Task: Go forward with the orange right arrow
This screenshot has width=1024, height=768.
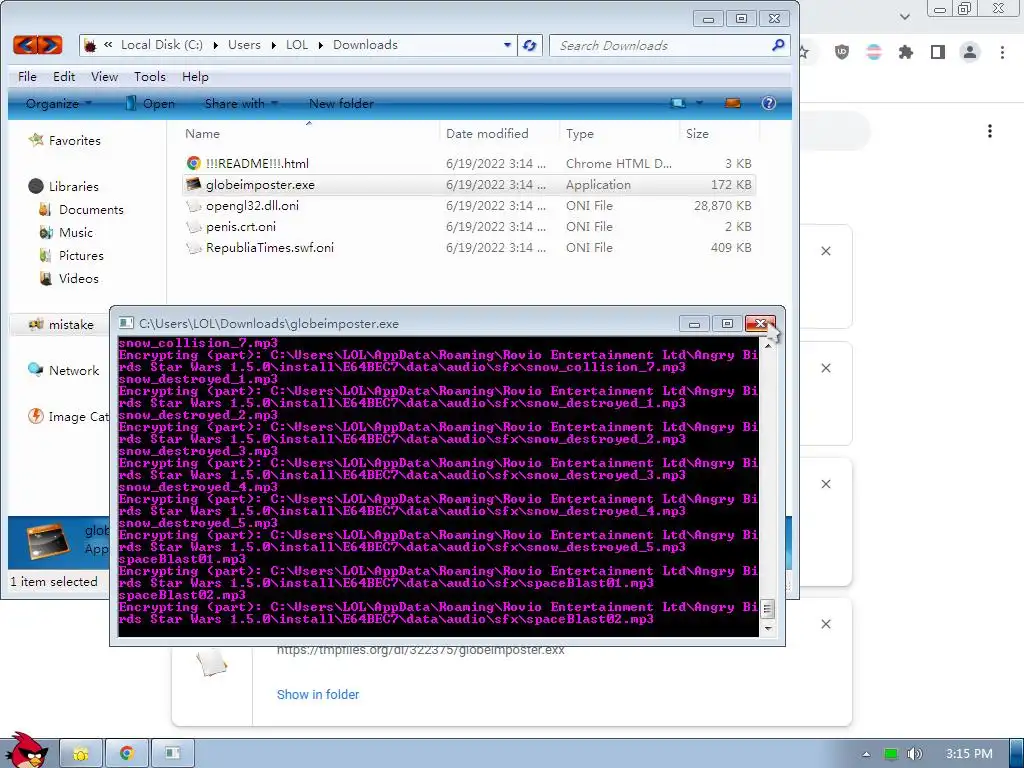Action: [x=50, y=45]
